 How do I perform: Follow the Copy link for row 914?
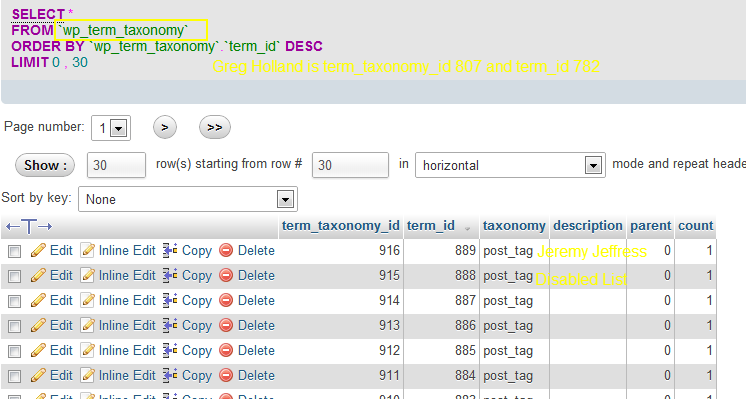(x=197, y=301)
